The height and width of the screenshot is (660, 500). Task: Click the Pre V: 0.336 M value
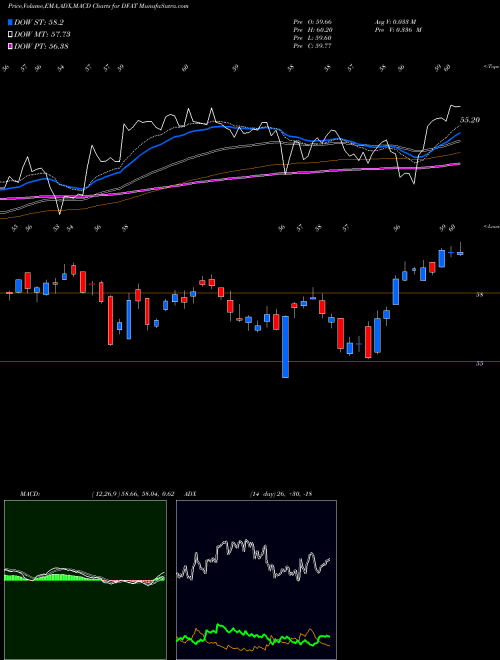400,30
